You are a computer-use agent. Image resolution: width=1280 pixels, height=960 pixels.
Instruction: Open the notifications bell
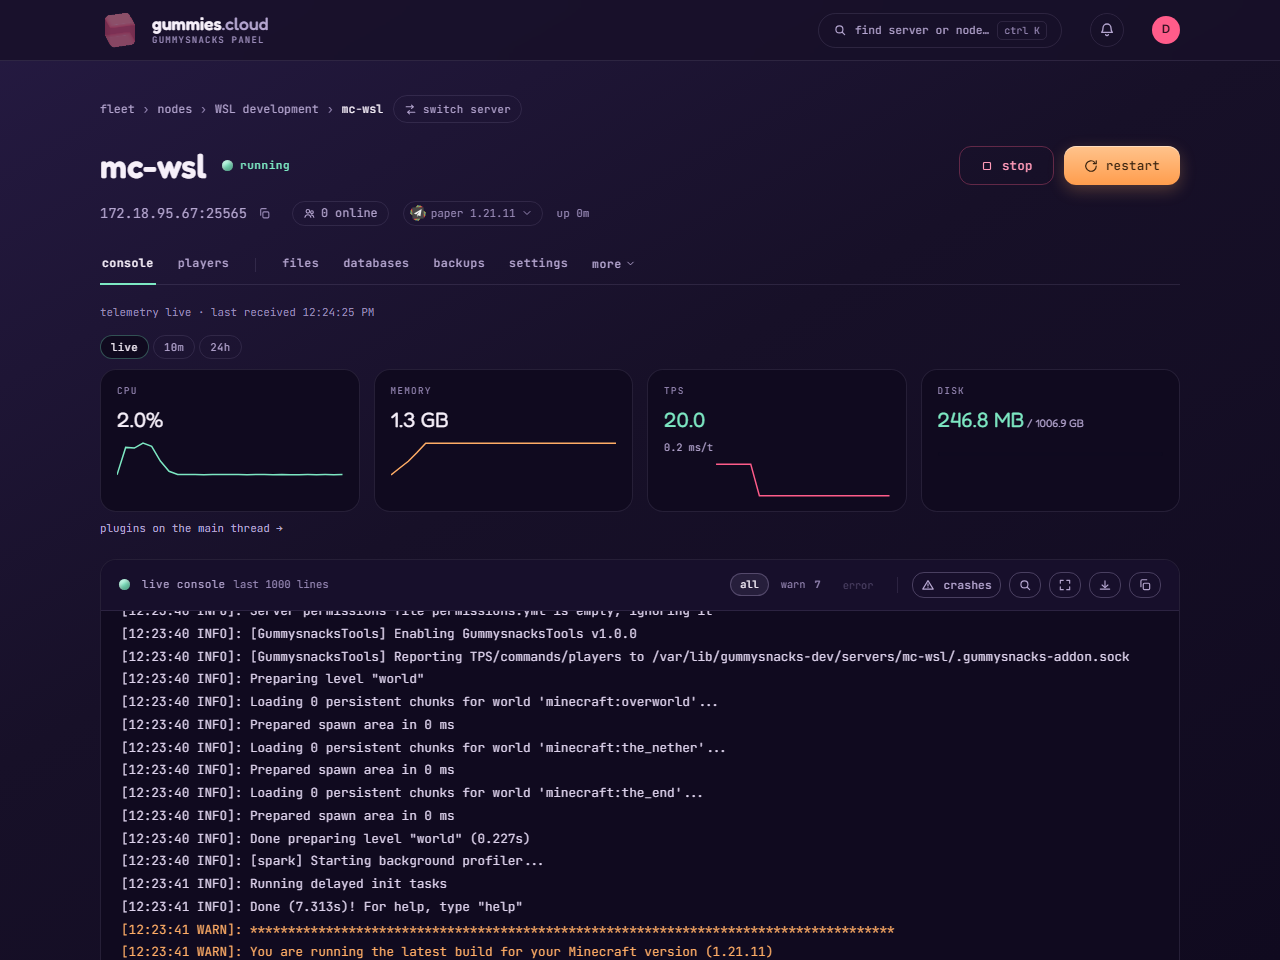point(1107,30)
